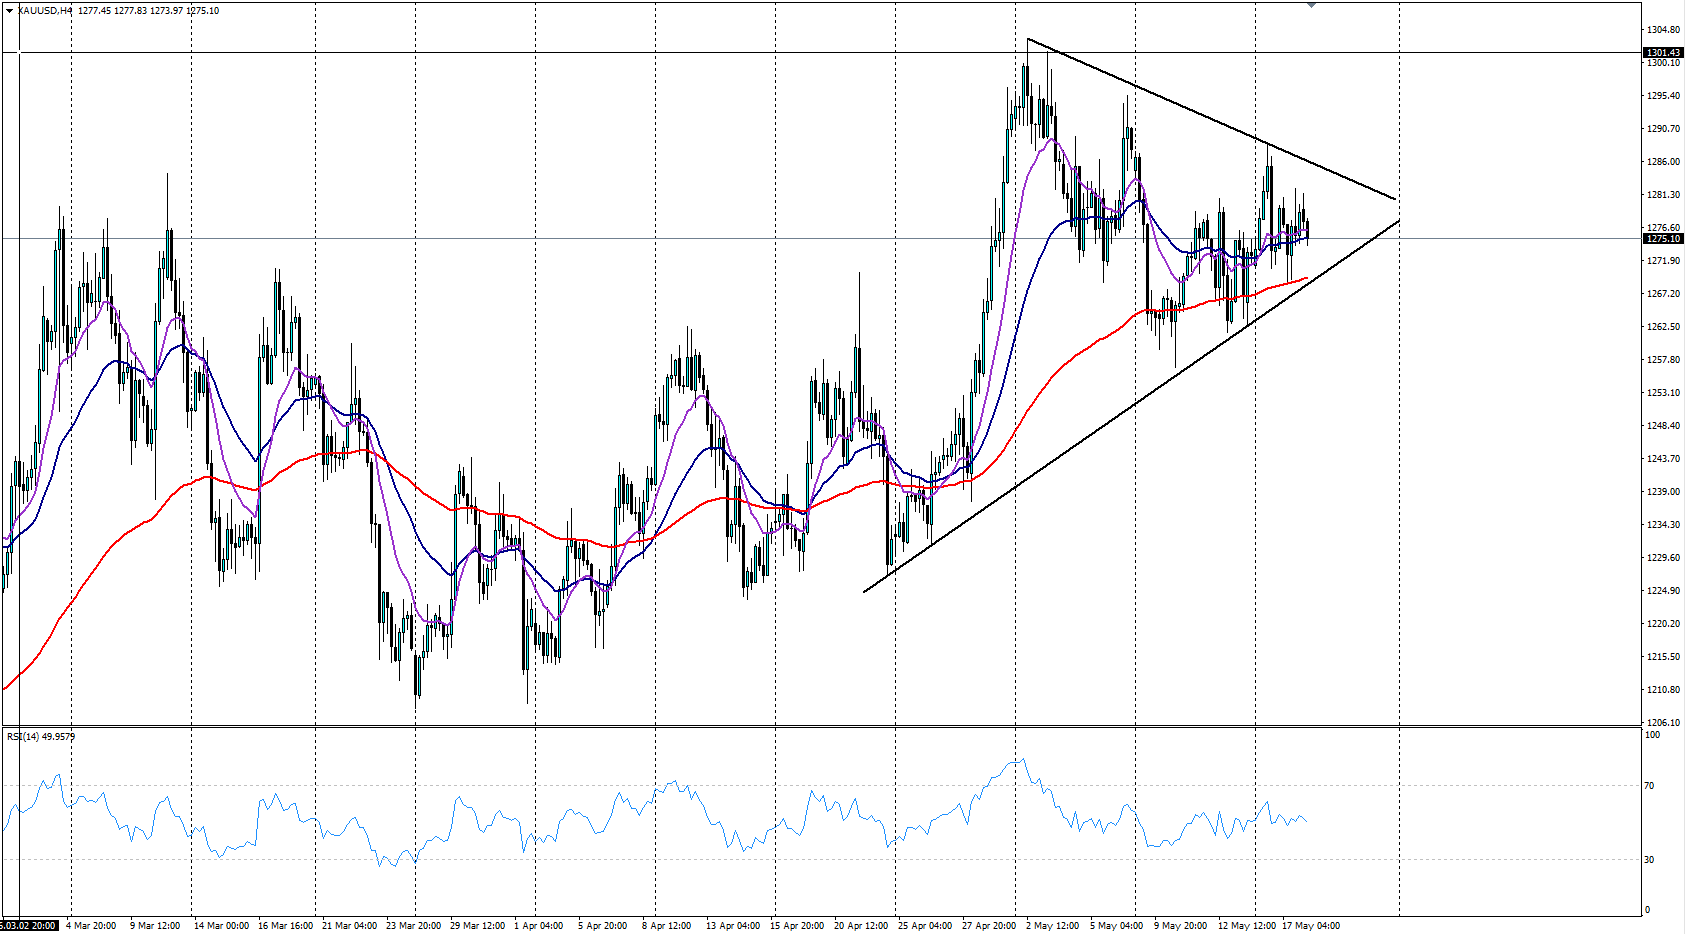Click the 13 Apr 04:00 time label

(x=733, y=926)
